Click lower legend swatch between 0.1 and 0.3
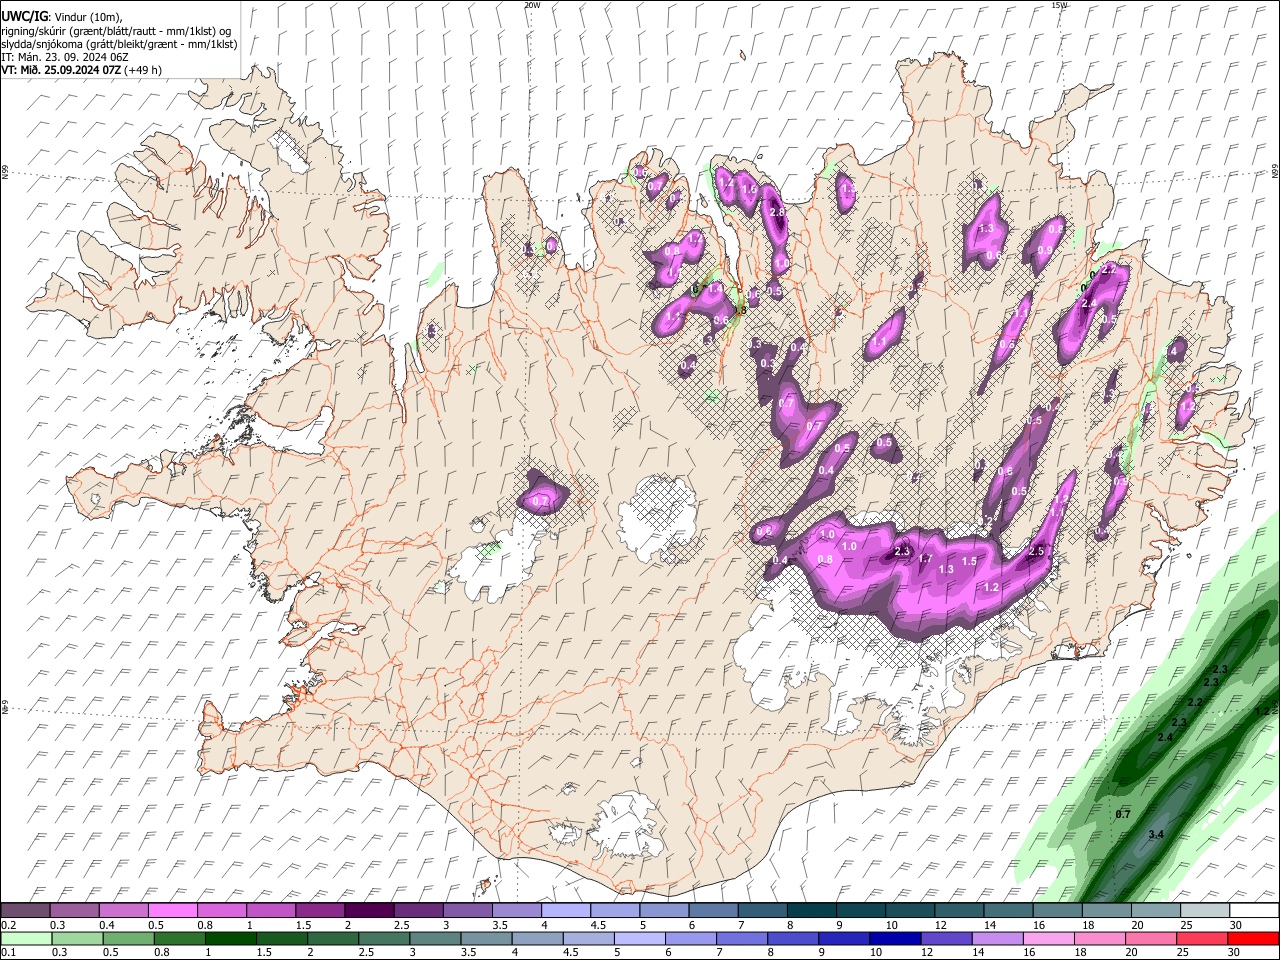Screen dimensions: 1280x960 [26, 938]
